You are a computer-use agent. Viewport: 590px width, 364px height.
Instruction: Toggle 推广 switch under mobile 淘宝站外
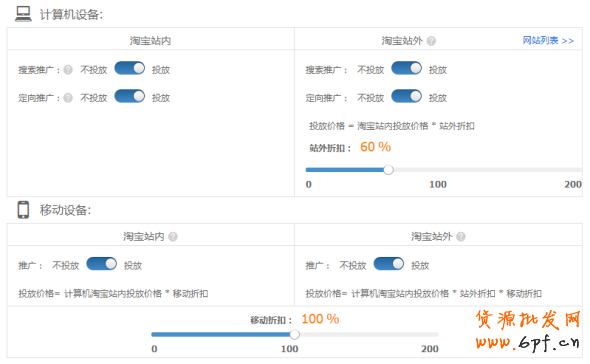click(x=389, y=264)
